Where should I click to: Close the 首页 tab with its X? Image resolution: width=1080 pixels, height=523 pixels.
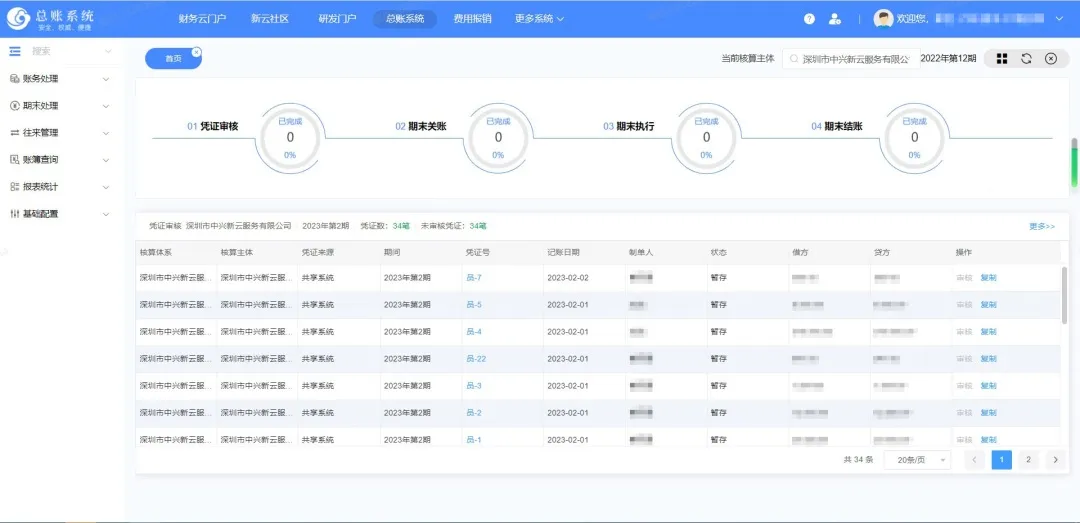pyautogui.click(x=196, y=52)
